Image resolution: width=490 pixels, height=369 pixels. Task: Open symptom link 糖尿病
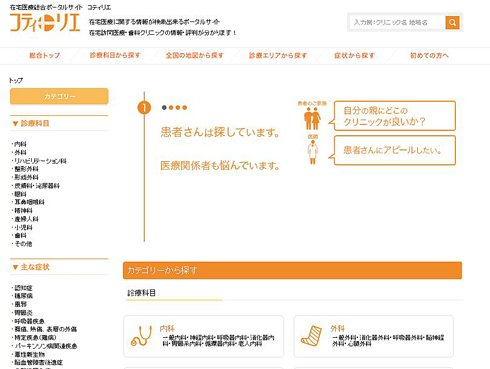(x=23, y=296)
